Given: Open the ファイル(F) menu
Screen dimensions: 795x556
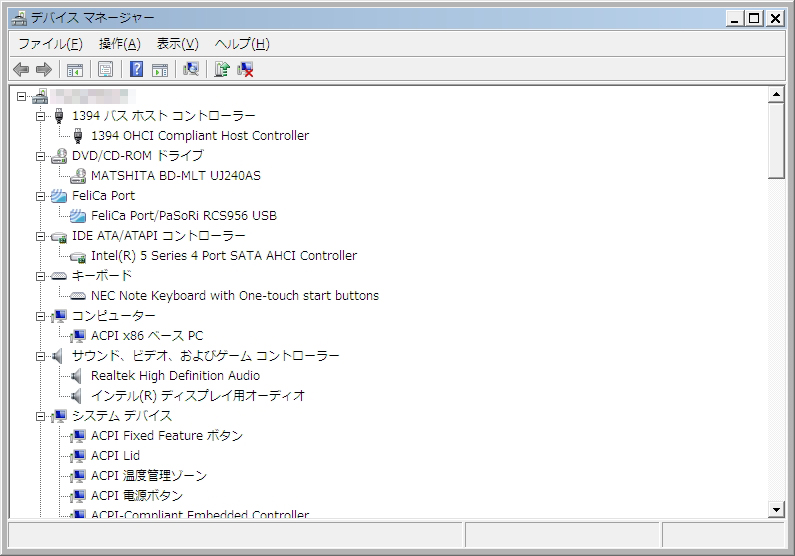Looking at the screenshot, I should [51, 44].
